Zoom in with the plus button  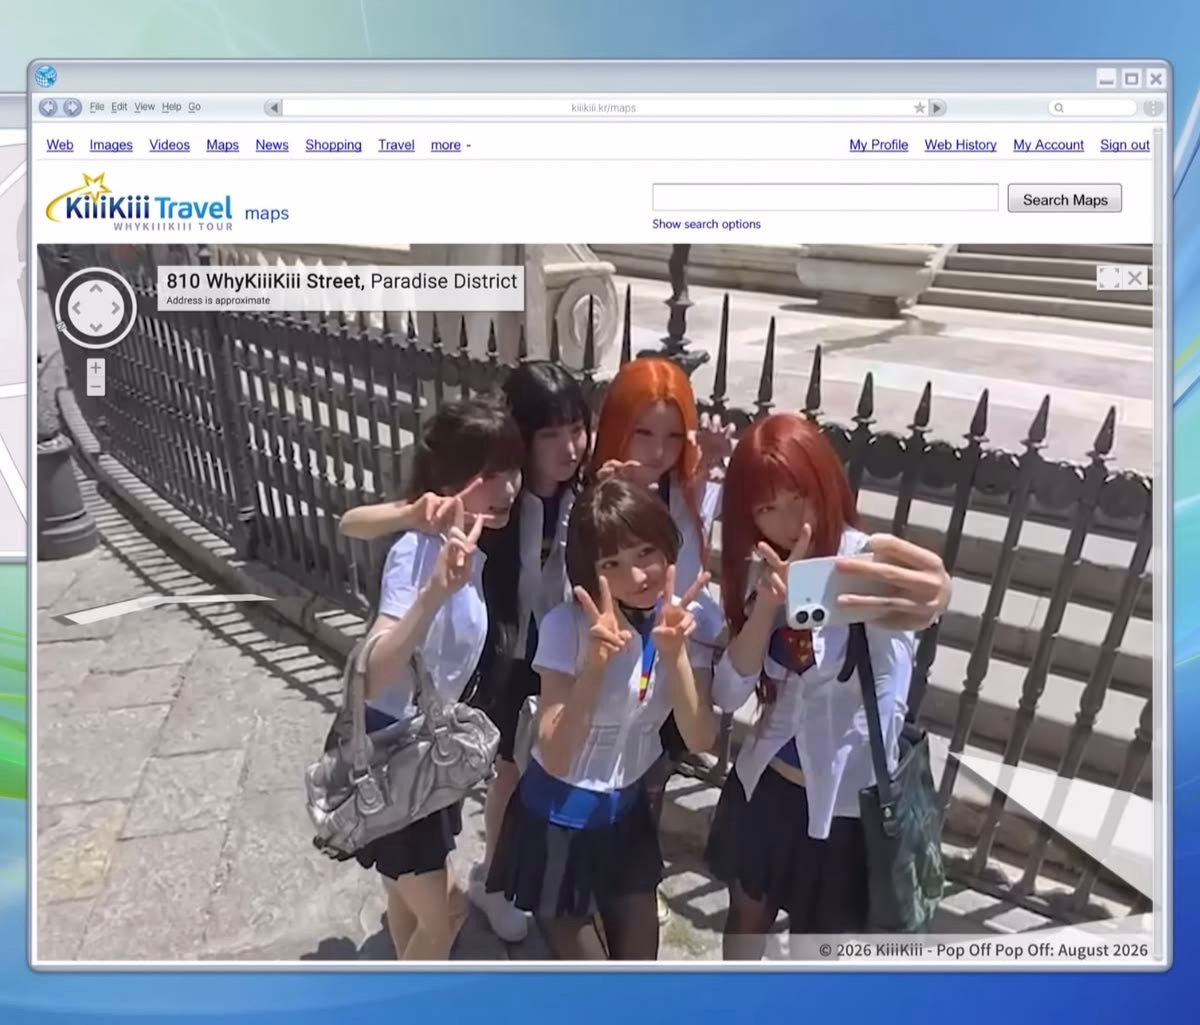point(96,368)
